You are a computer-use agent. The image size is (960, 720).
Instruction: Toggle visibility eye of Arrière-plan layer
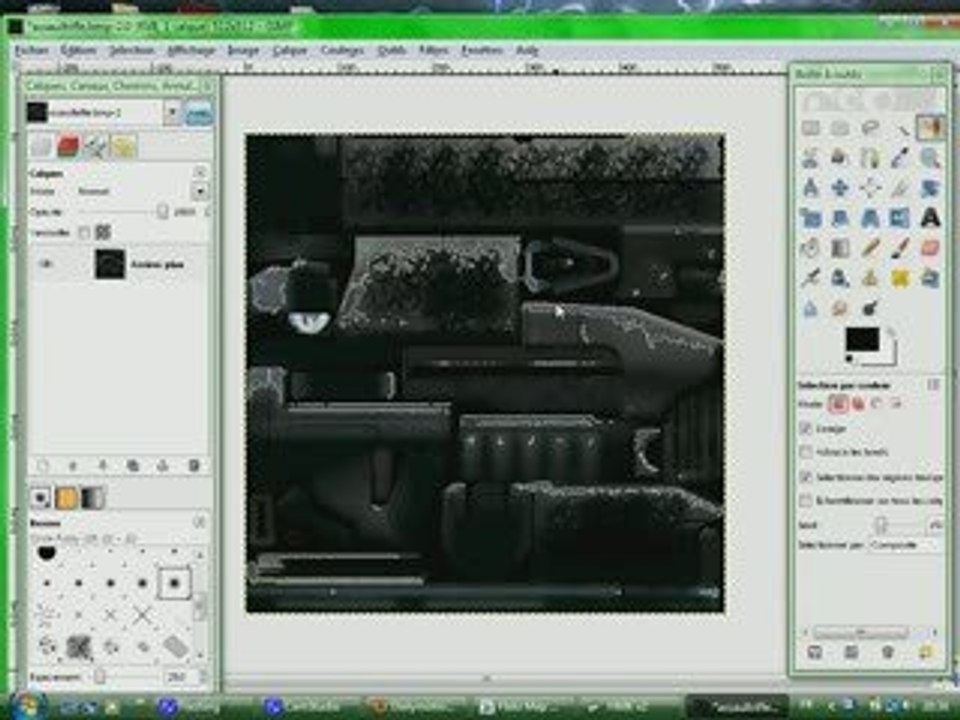[x=46, y=264]
